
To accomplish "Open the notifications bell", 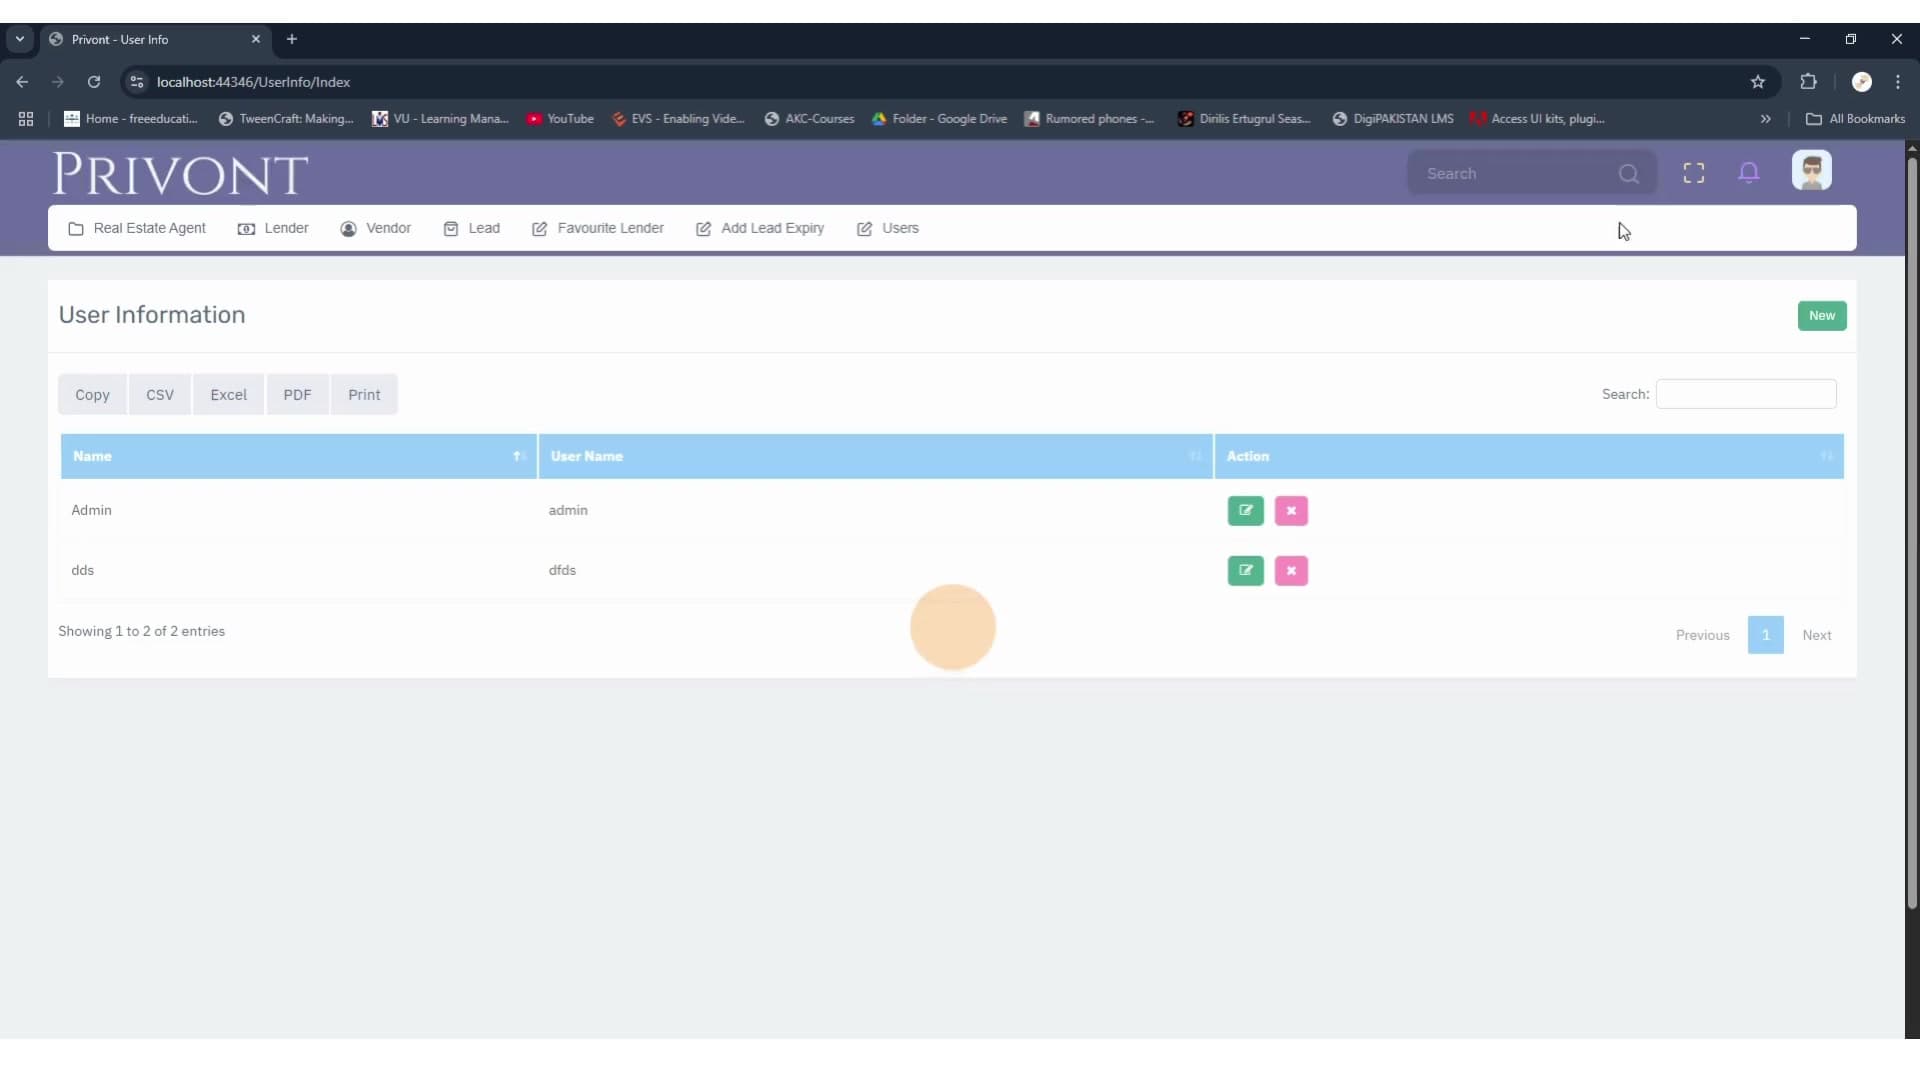I will point(1748,173).
